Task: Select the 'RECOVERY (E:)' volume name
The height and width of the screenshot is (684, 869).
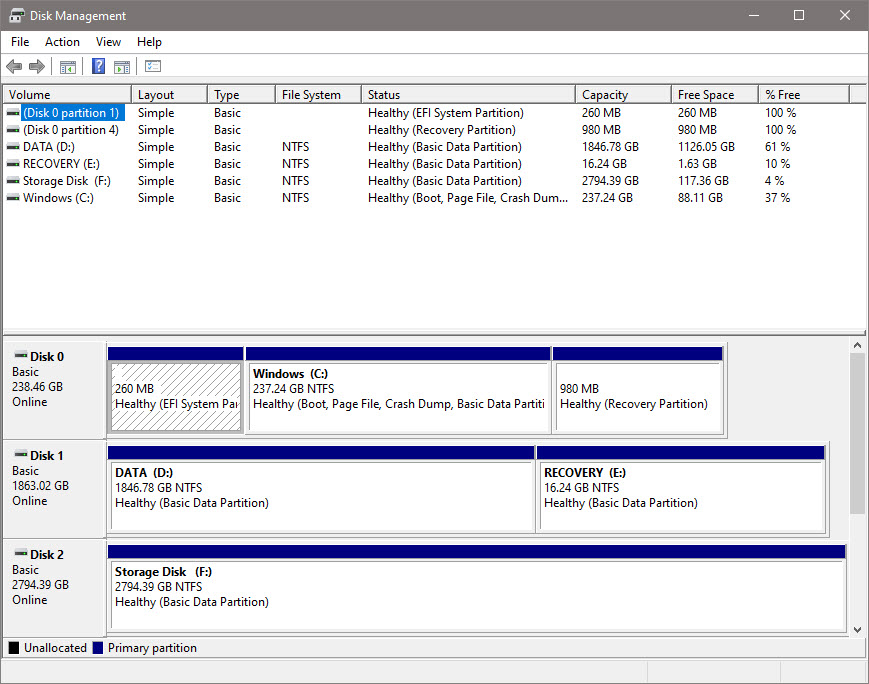Action: point(61,164)
